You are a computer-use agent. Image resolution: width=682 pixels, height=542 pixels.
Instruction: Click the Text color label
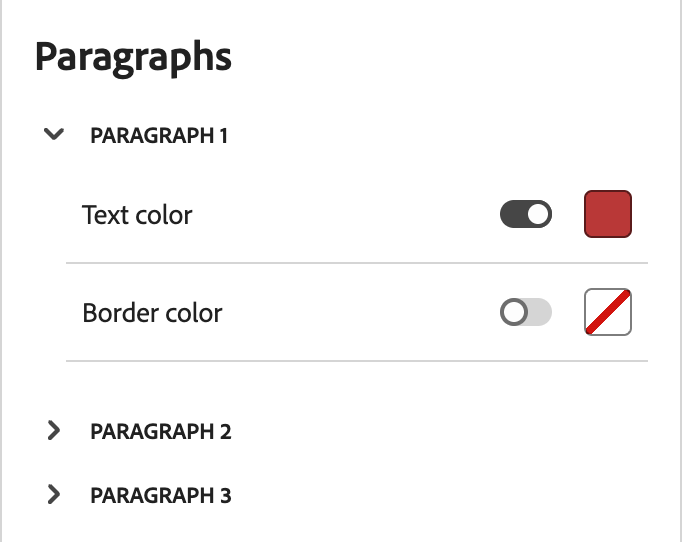point(137,215)
